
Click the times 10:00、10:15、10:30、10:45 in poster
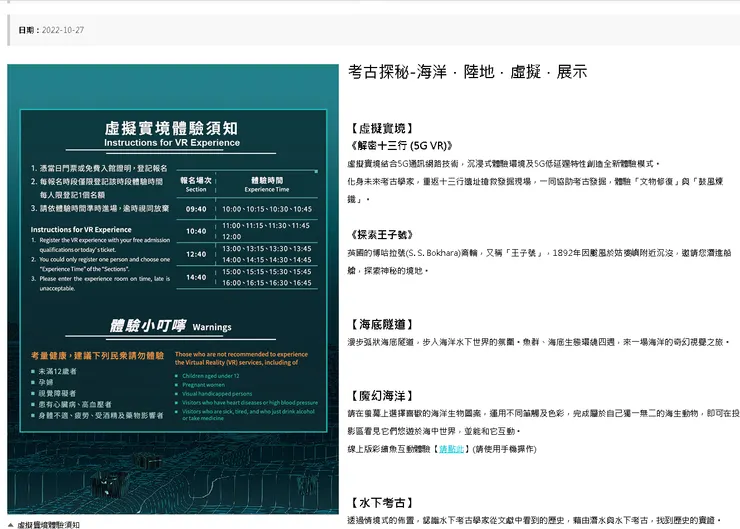click(x=267, y=209)
